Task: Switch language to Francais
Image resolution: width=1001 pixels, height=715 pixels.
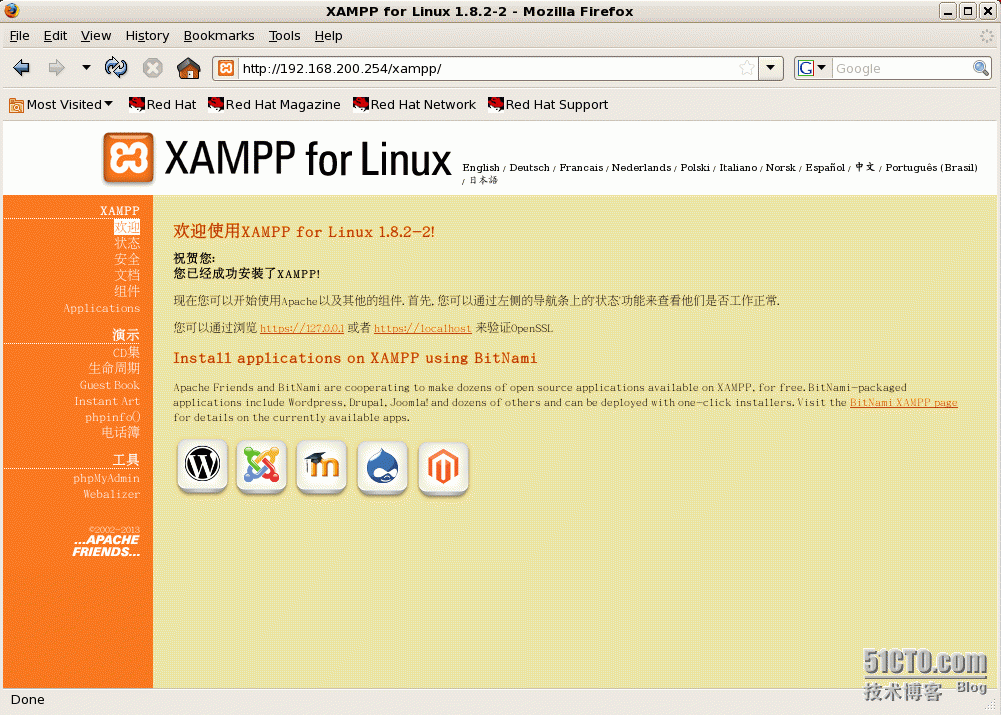Action: (x=581, y=167)
